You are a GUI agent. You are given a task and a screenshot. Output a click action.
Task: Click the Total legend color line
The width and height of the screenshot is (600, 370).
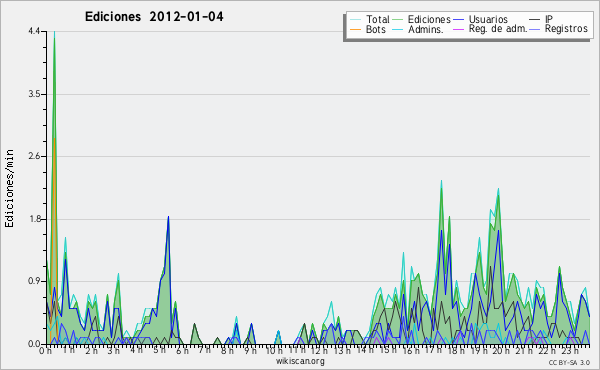[355, 20]
